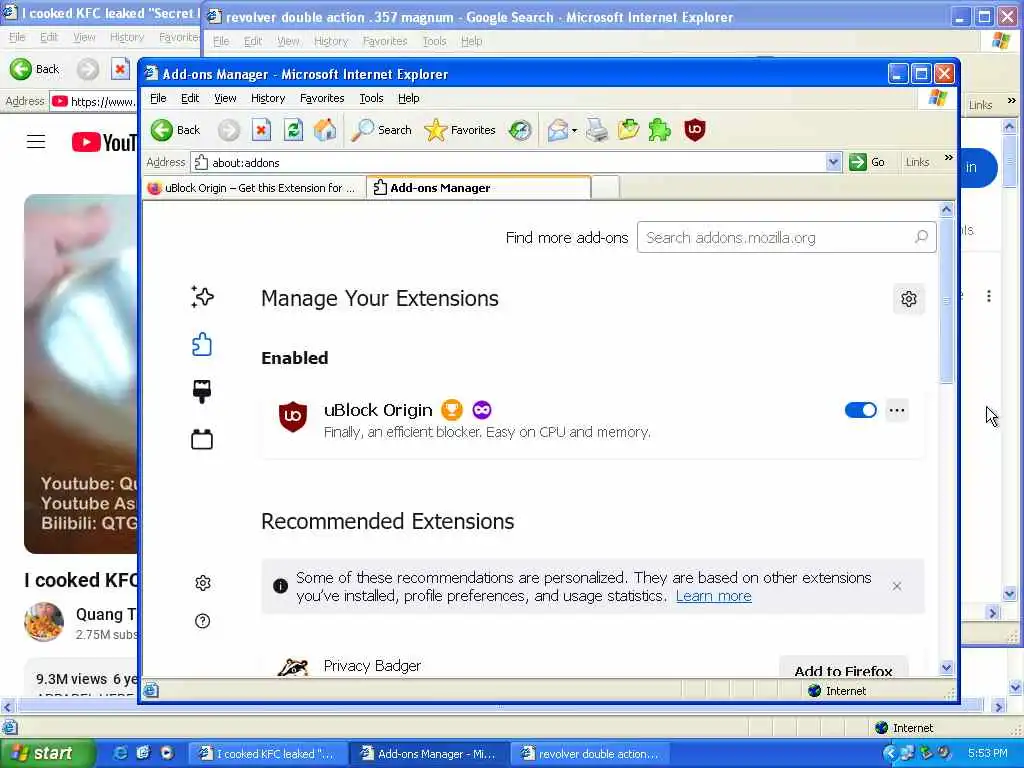Select the Add-ons Manager tab
1024x768 pixels.
click(479, 188)
